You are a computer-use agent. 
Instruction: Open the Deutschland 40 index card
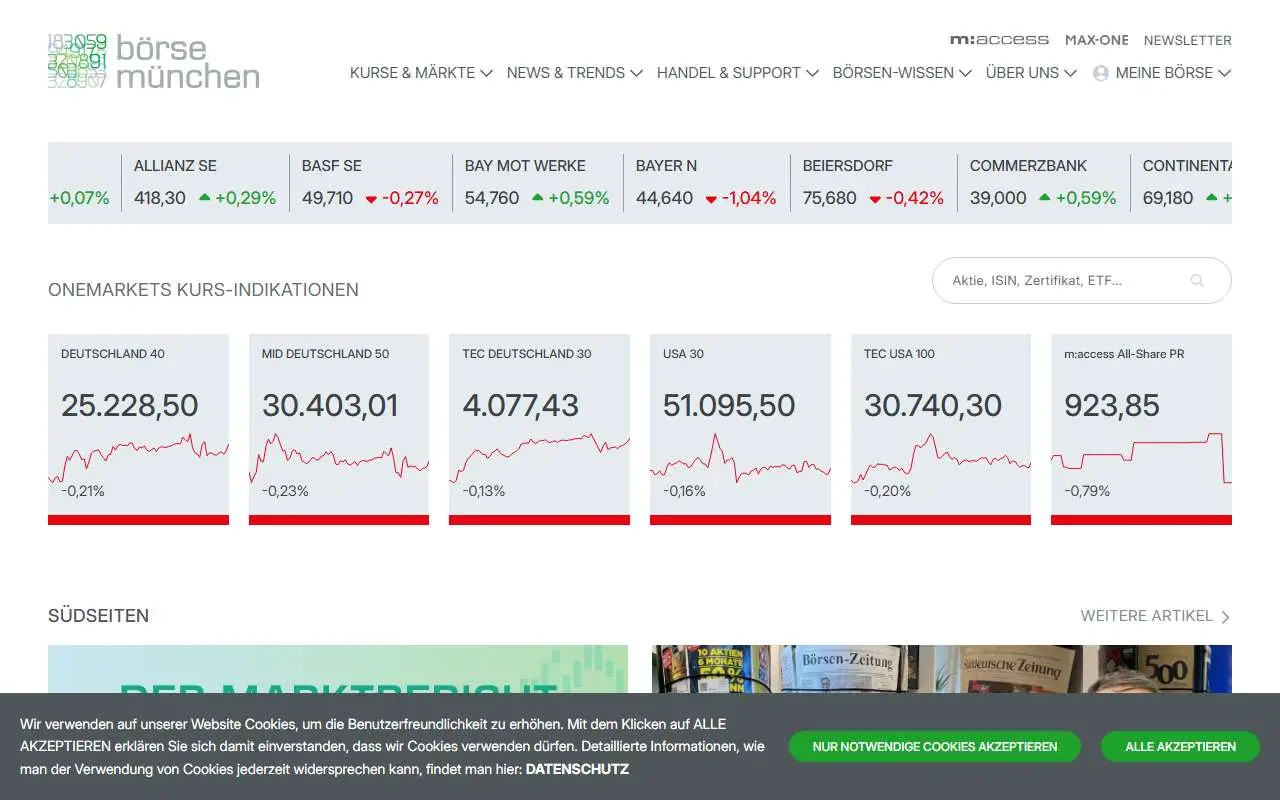tap(138, 429)
